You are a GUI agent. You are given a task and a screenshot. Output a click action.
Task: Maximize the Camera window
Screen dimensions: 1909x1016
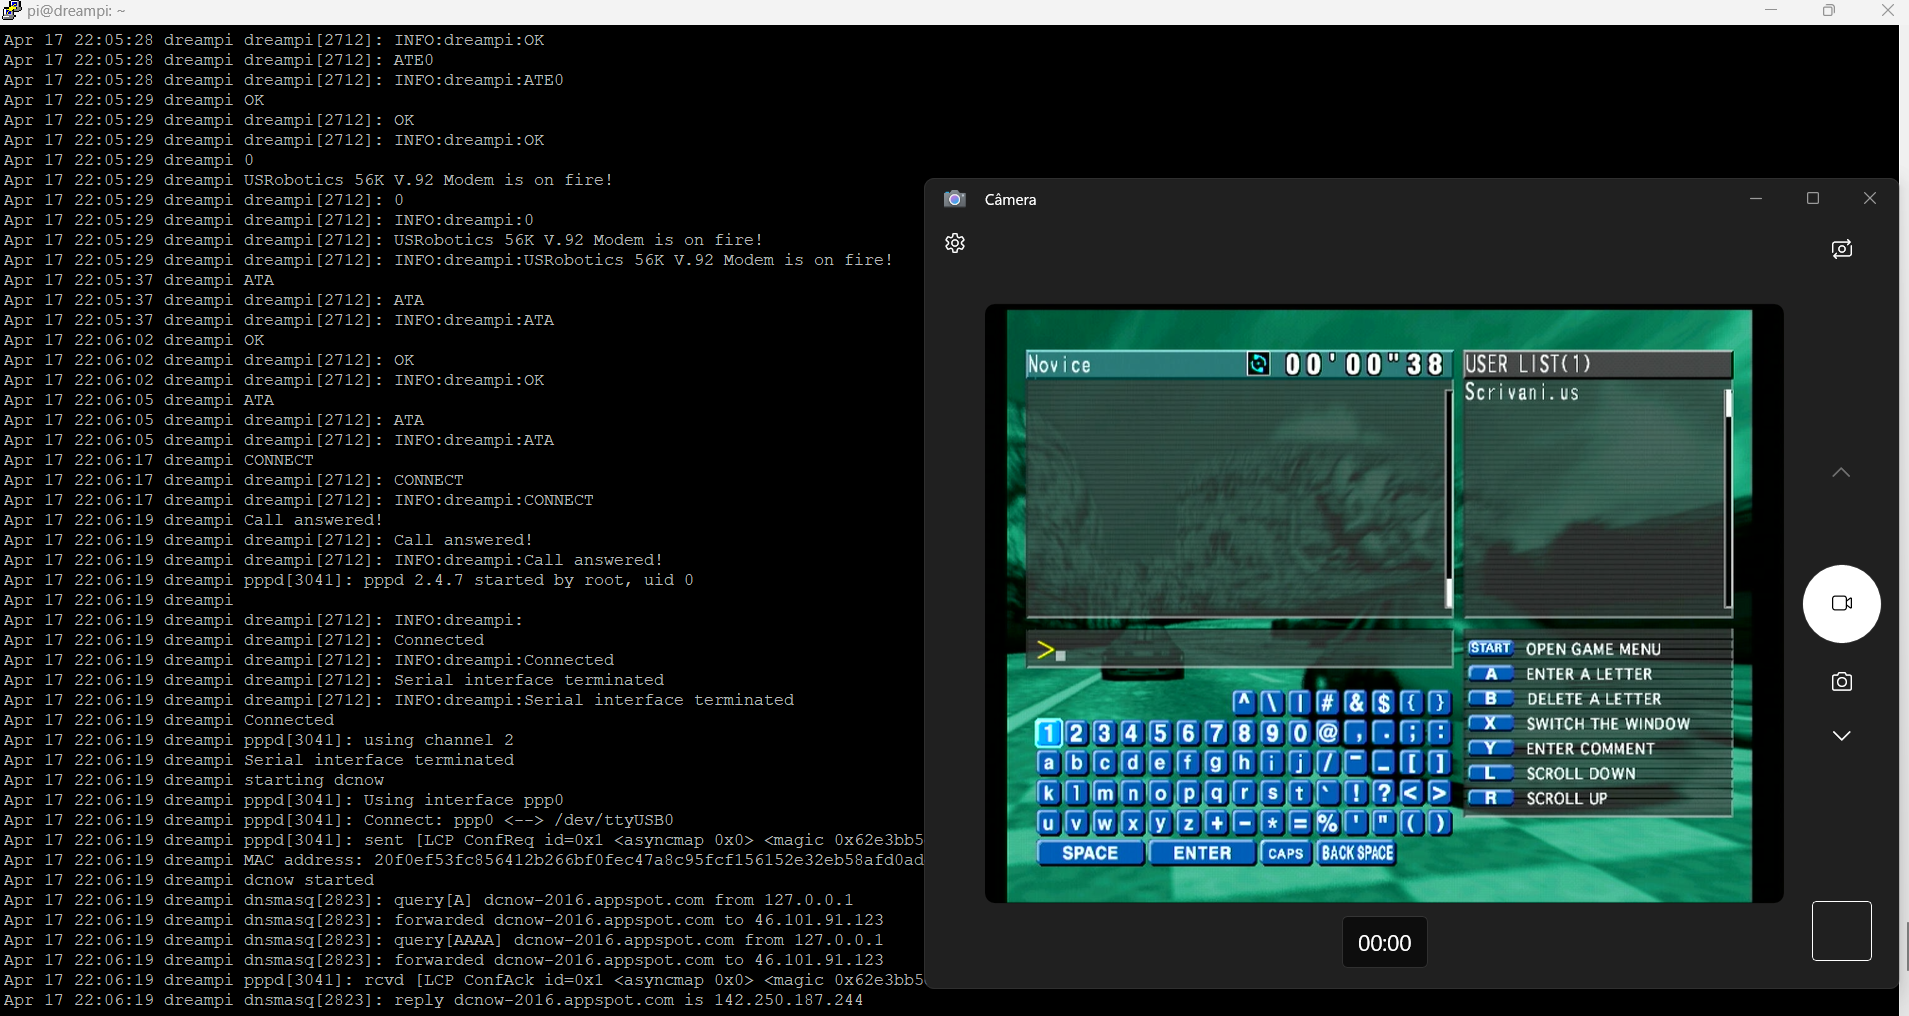1813,199
